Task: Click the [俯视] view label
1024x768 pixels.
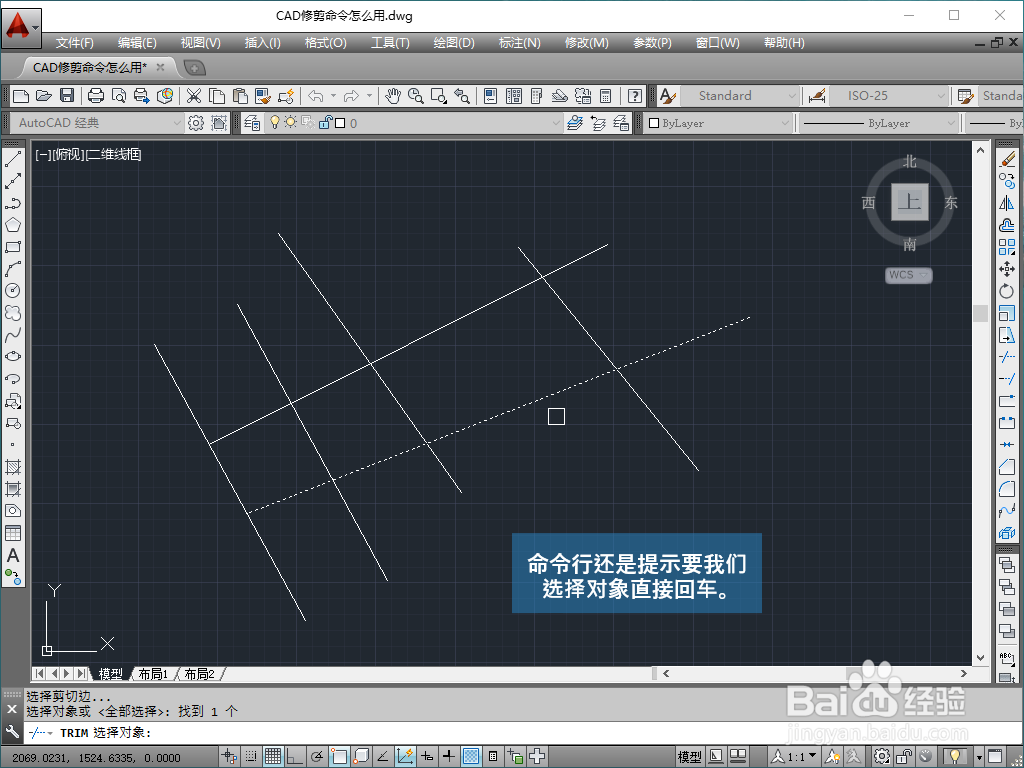Action: (68, 154)
